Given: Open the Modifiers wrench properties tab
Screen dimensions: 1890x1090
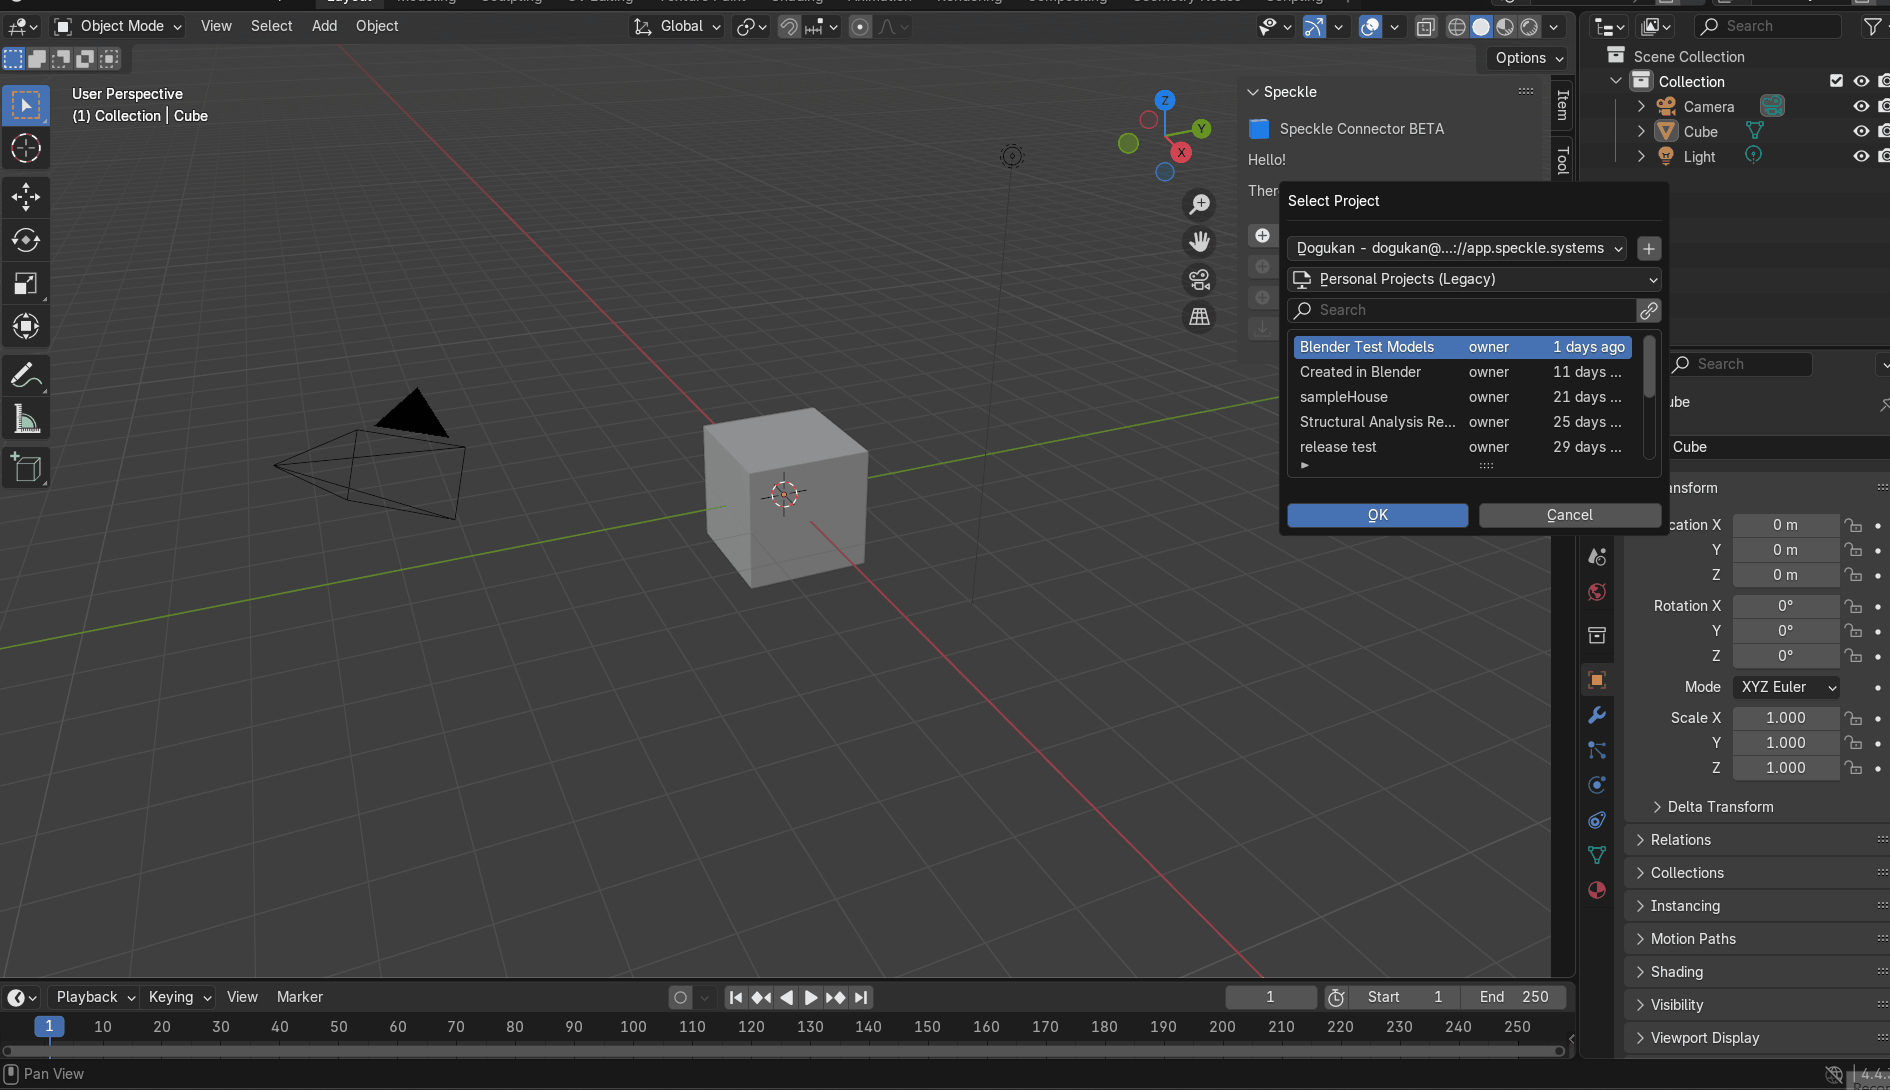Looking at the screenshot, I should 1597,715.
